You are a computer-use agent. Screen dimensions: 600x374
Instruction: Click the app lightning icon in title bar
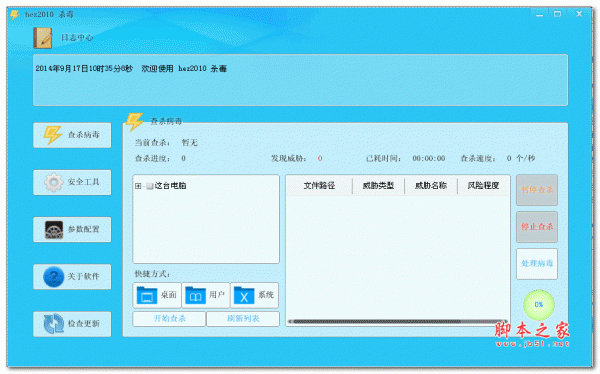pyautogui.click(x=15, y=15)
